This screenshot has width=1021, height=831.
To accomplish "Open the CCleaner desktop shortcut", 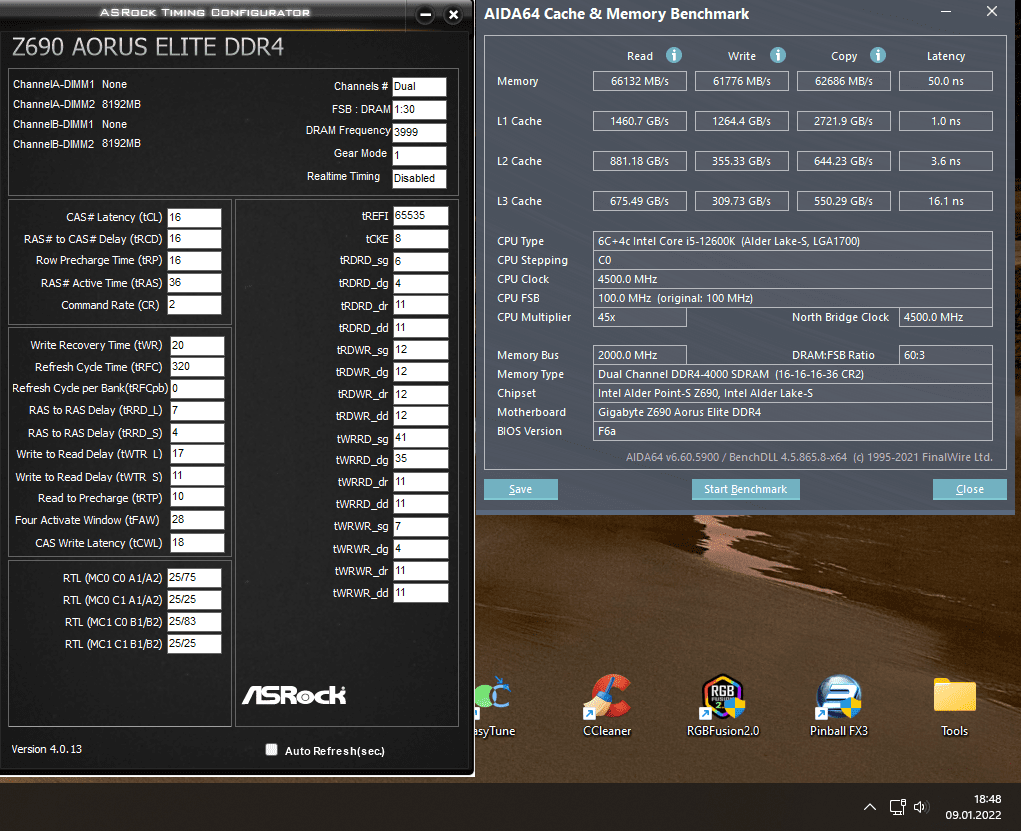I will (x=607, y=706).
